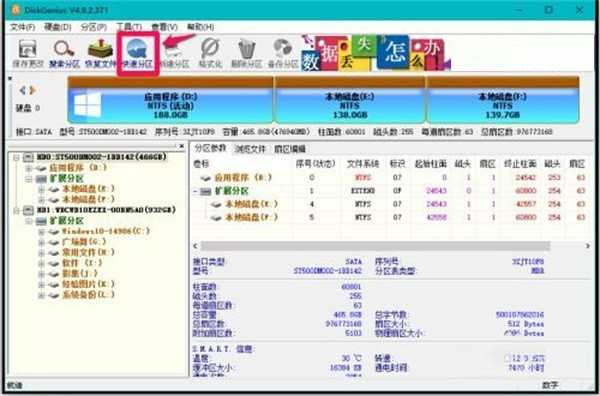Click the New Partition (新建分区) toolbar icon
The height and width of the screenshot is (396, 600).
(174, 54)
